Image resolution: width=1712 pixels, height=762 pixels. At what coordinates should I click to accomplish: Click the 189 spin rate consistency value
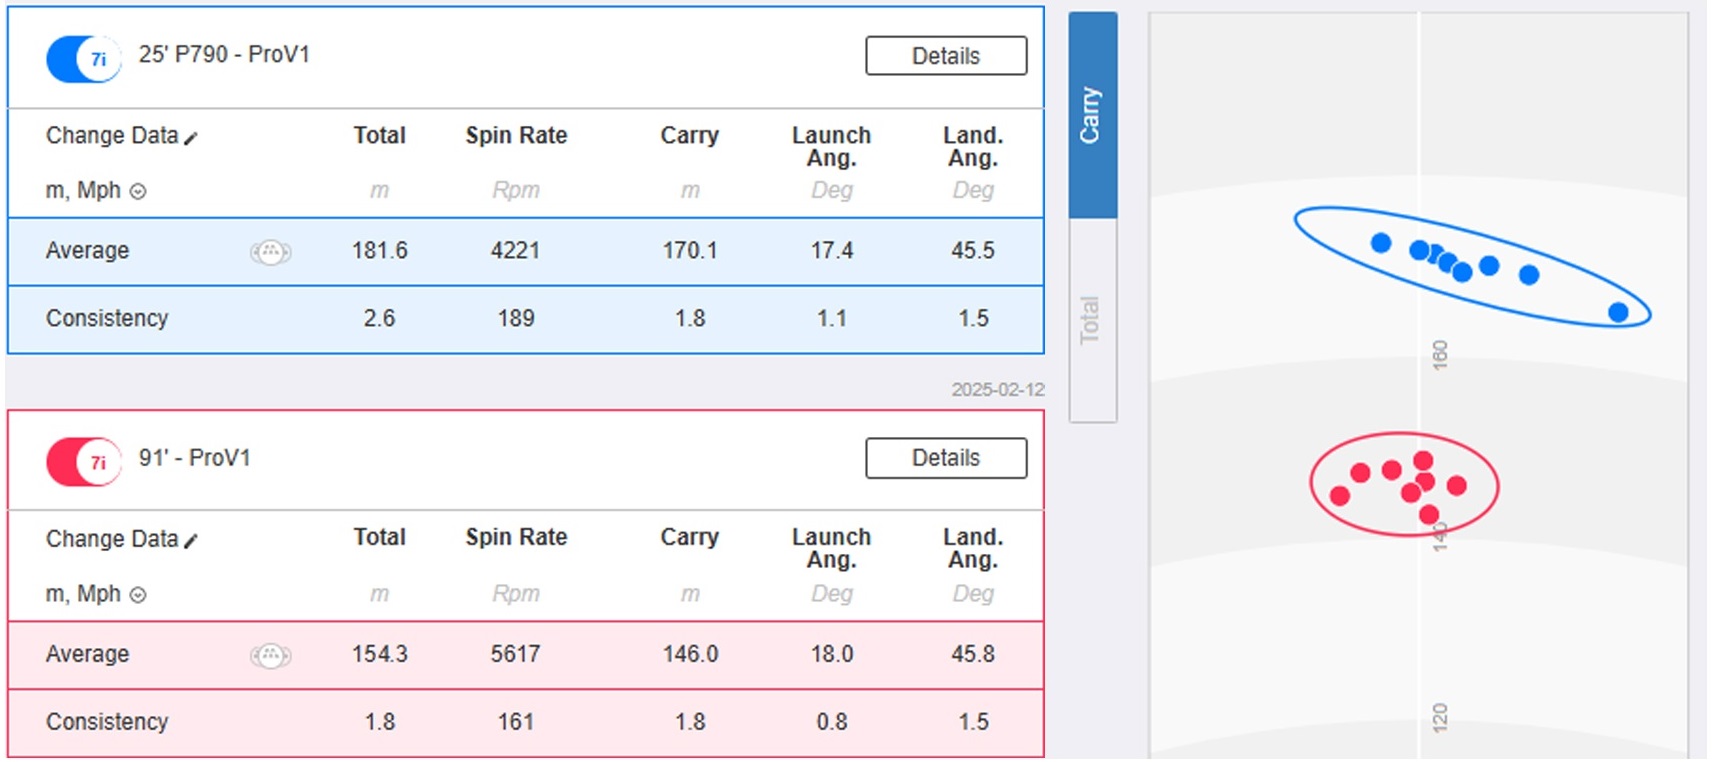516,318
